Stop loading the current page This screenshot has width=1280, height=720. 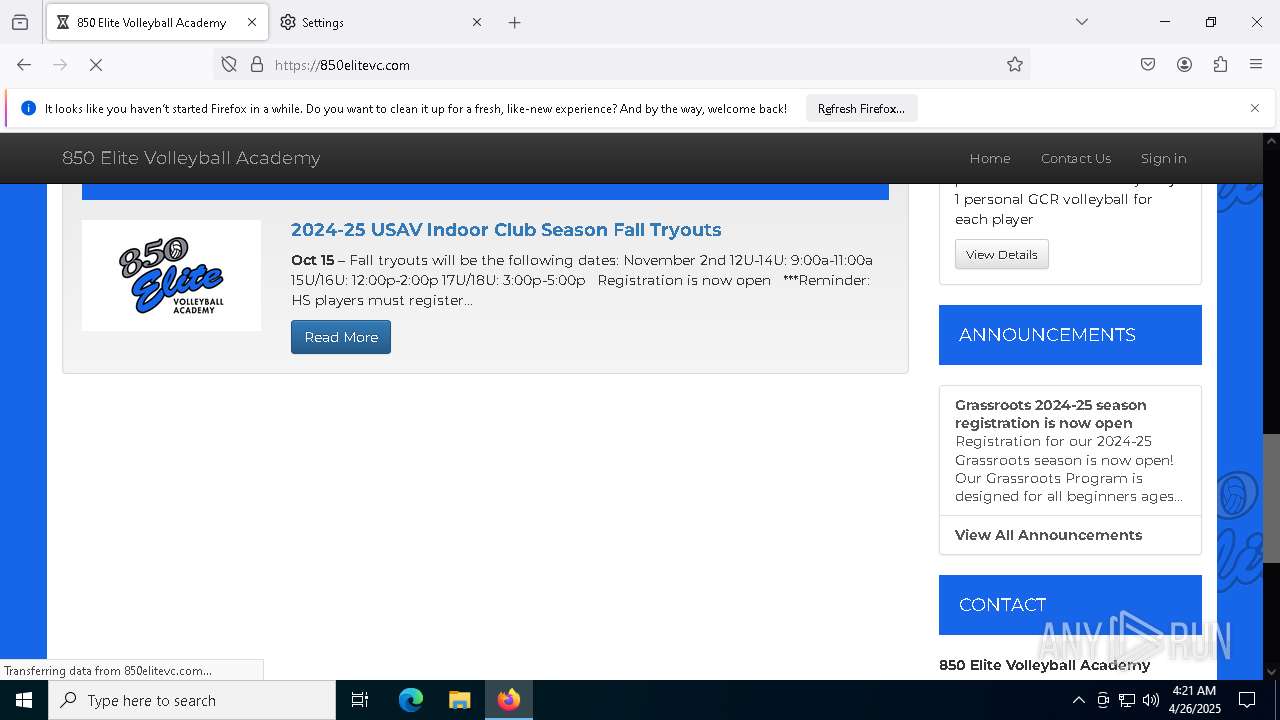(96, 65)
